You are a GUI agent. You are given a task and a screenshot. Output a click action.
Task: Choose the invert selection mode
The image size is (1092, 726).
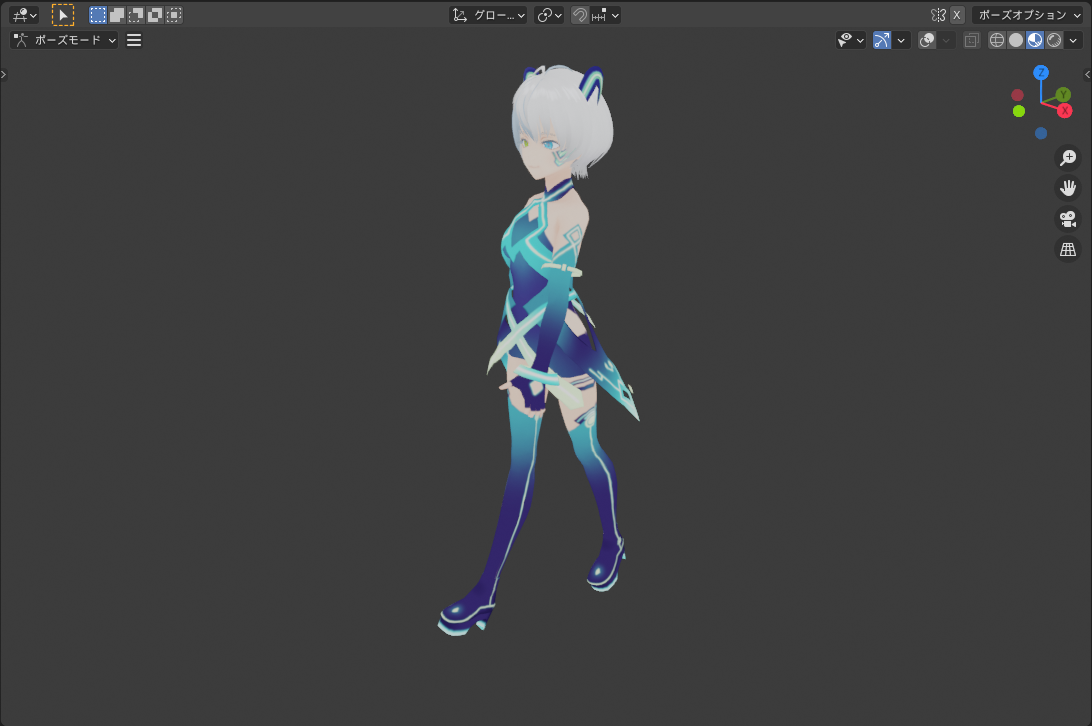tap(155, 15)
